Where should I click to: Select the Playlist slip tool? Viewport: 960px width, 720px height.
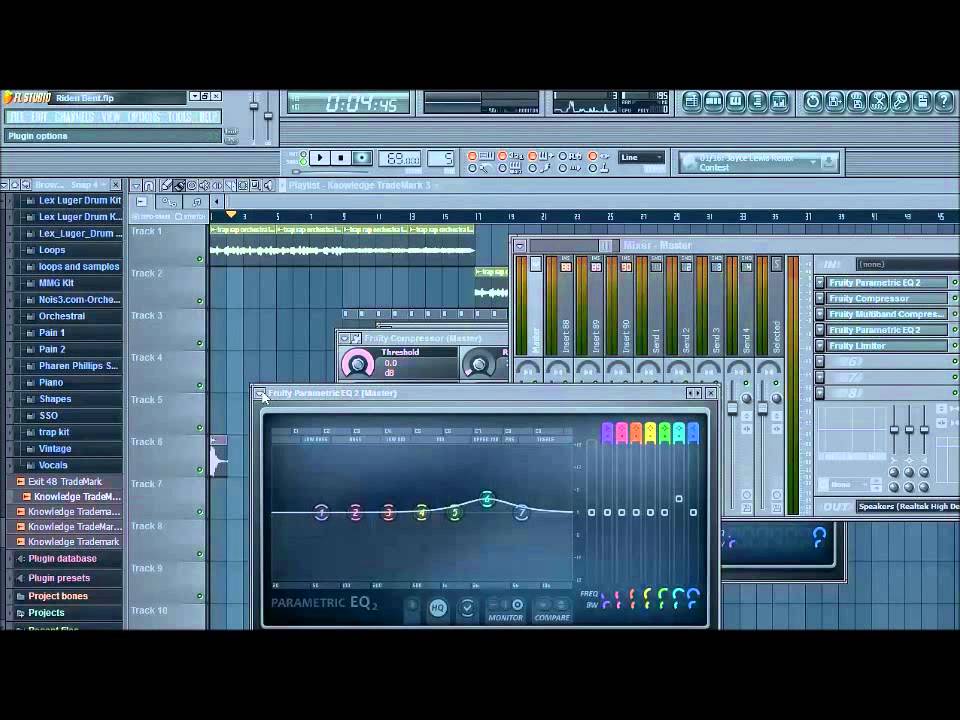(217, 185)
